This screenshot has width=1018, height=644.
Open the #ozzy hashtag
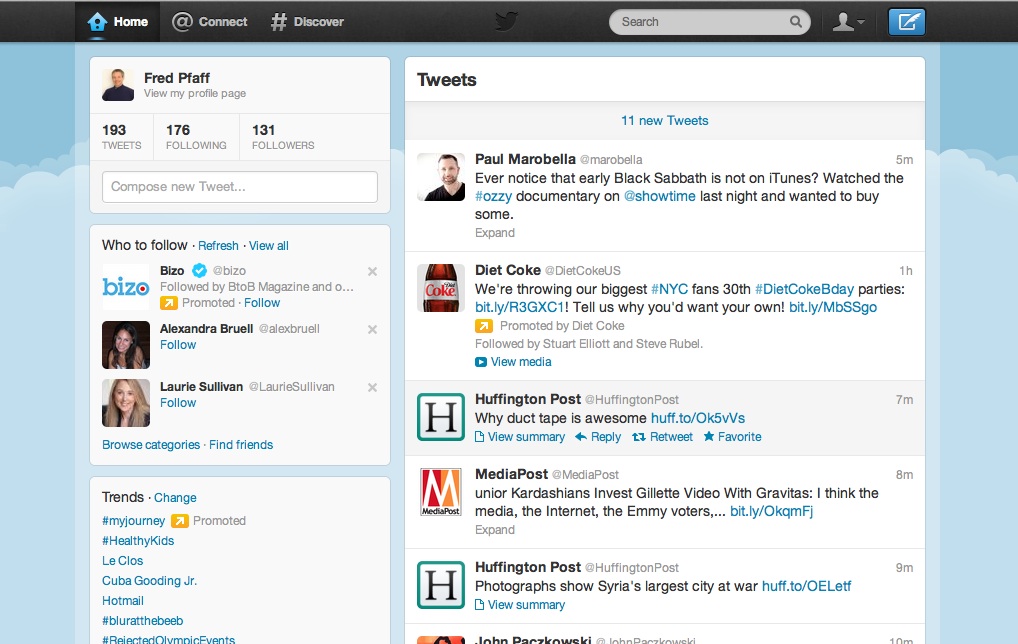pos(493,196)
